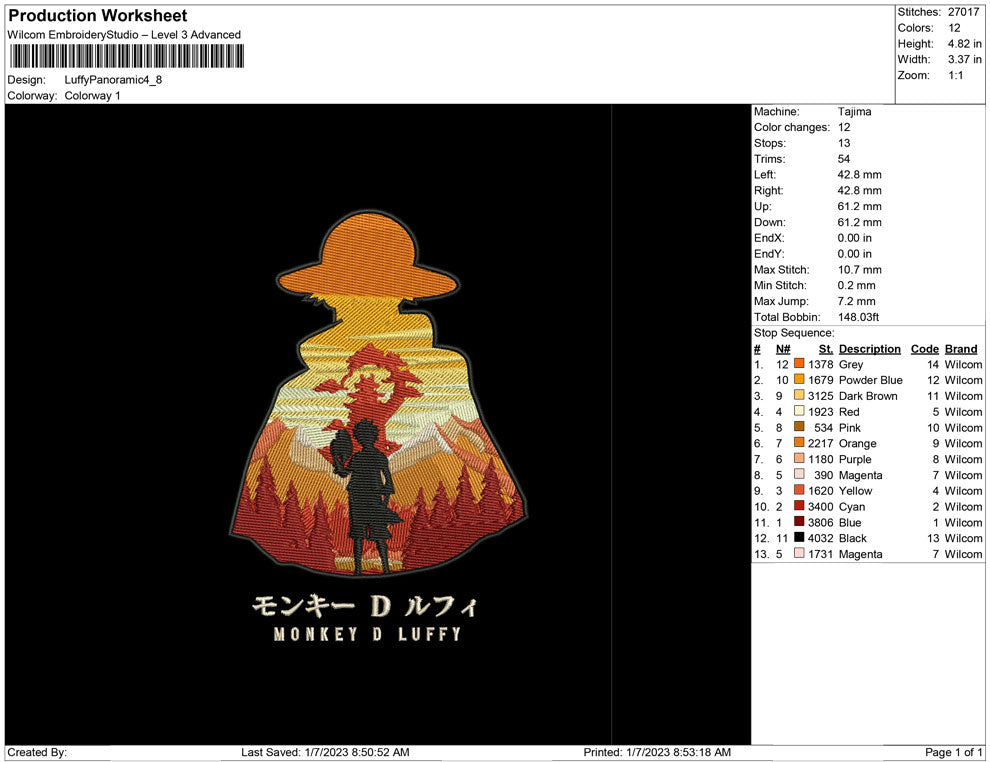This screenshot has height=762, width=990.
Task: Click the Up value '61.2 mm'
Action: pos(859,206)
